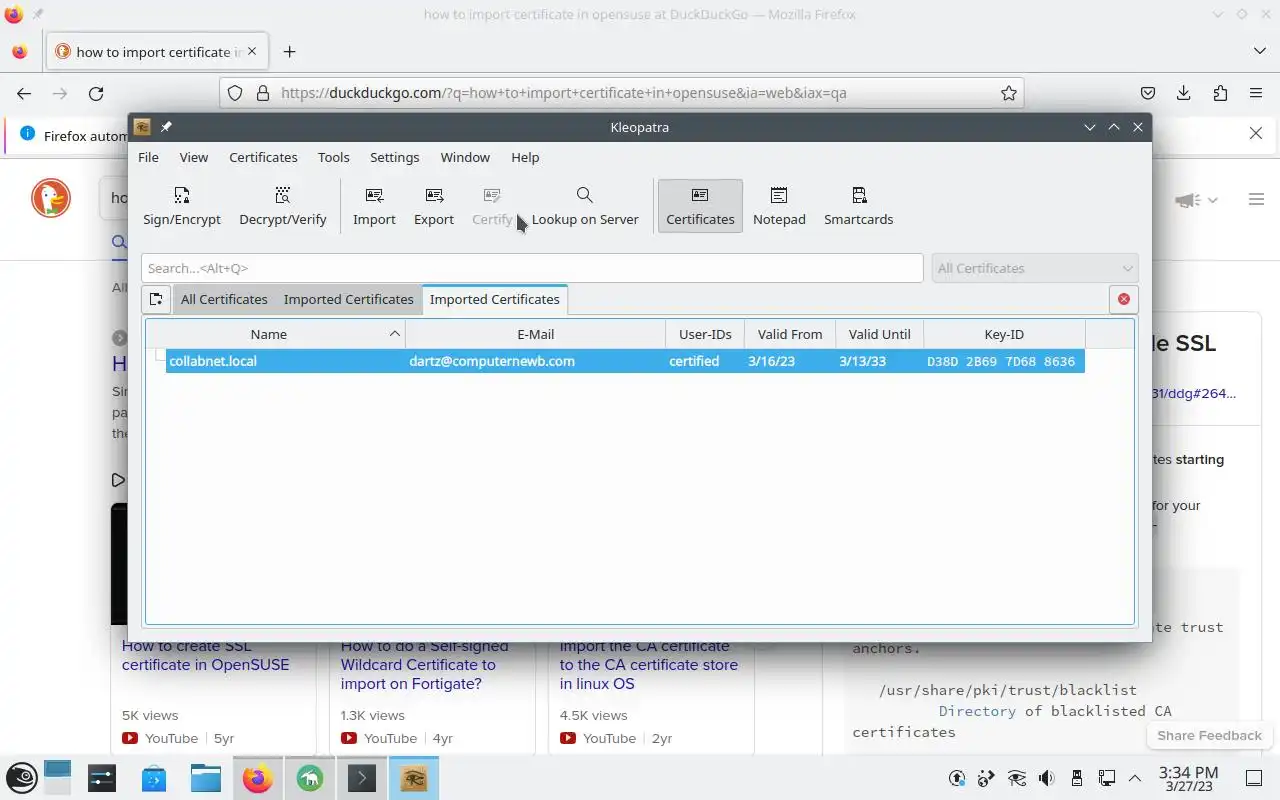Sort by the Key-ID column header
1280x800 pixels.
click(x=1004, y=334)
